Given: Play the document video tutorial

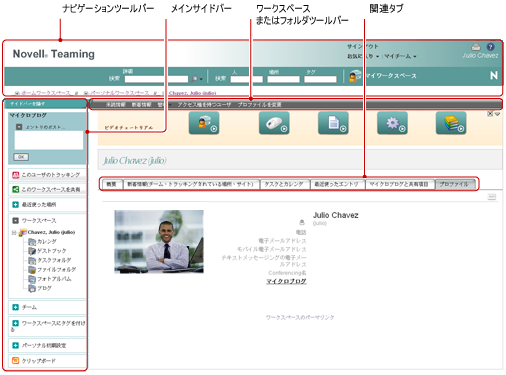Looking at the screenshot, I should click(333, 123).
